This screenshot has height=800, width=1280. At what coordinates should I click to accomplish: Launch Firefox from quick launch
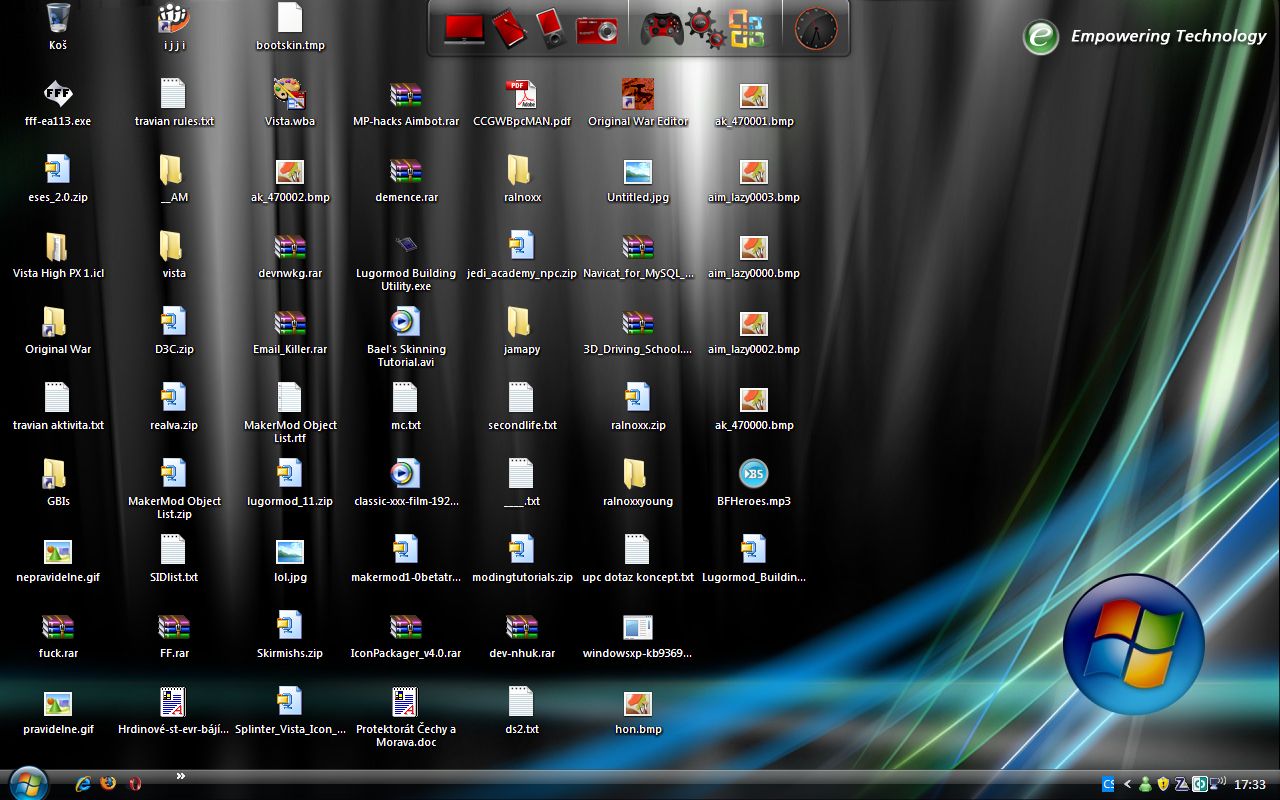pyautogui.click(x=108, y=784)
